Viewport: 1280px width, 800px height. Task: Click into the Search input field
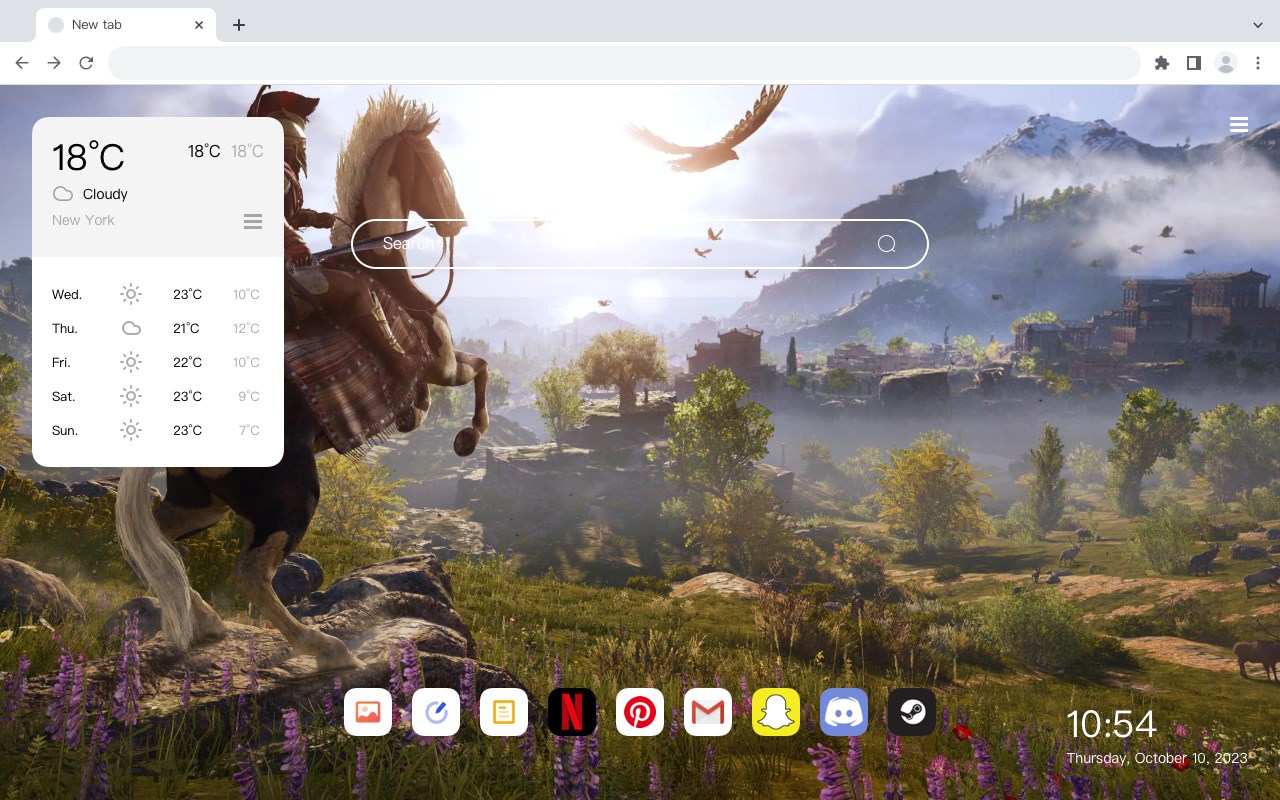[x=640, y=244]
